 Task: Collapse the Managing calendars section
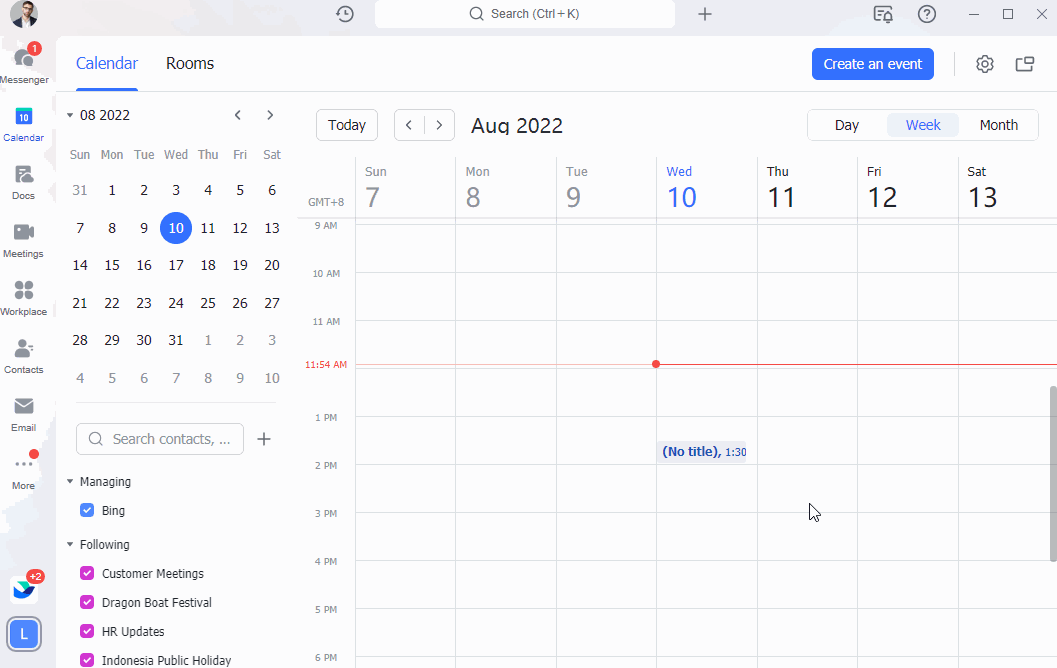[x=70, y=482]
